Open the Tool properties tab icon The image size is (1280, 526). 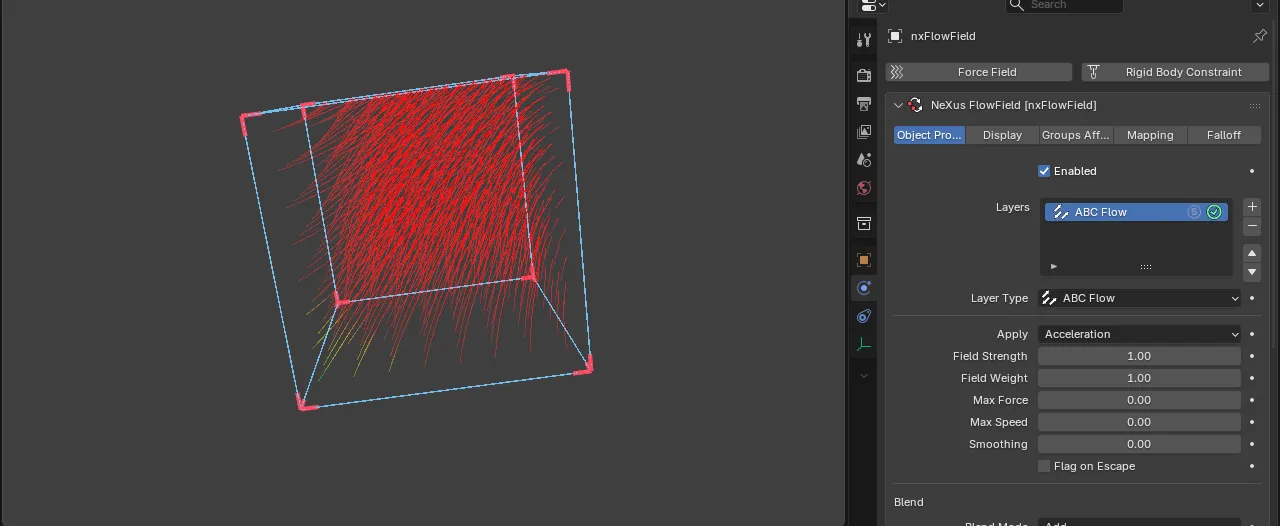point(864,40)
